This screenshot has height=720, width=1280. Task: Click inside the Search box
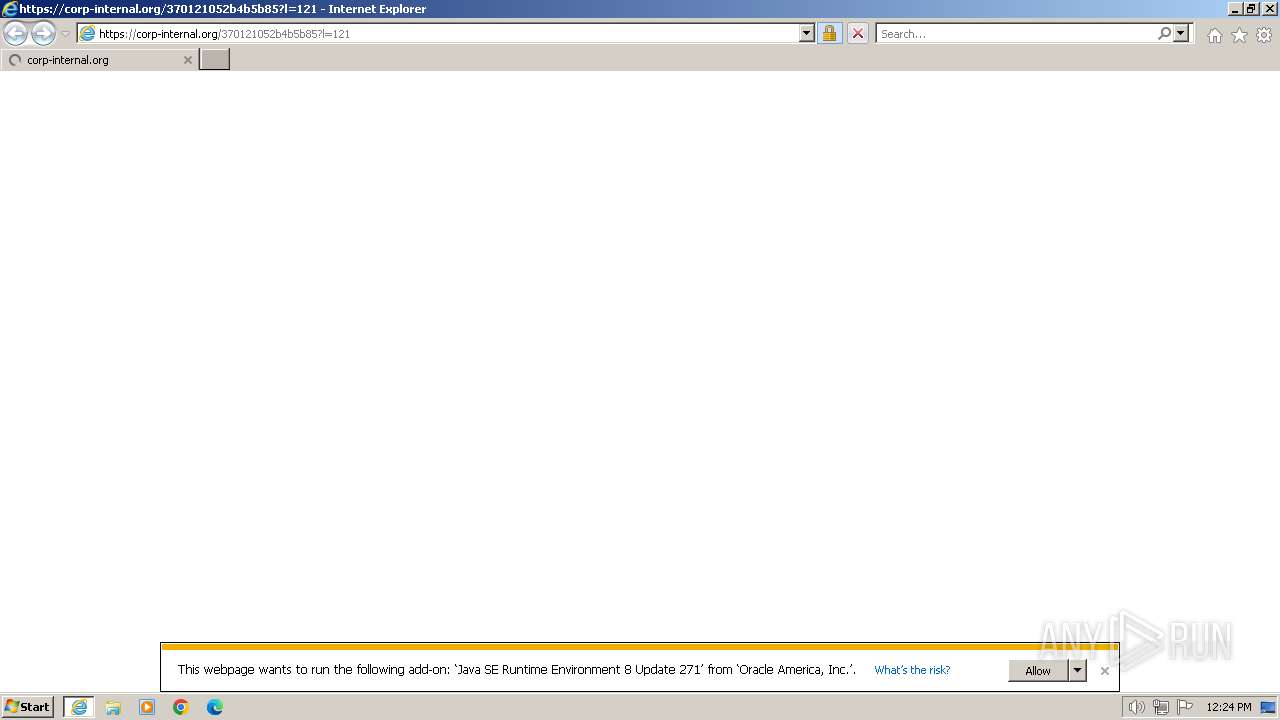coord(1016,33)
